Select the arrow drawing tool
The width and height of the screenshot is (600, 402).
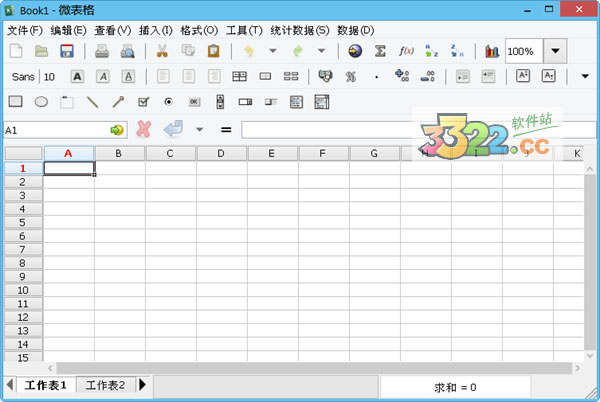[118, 102]
